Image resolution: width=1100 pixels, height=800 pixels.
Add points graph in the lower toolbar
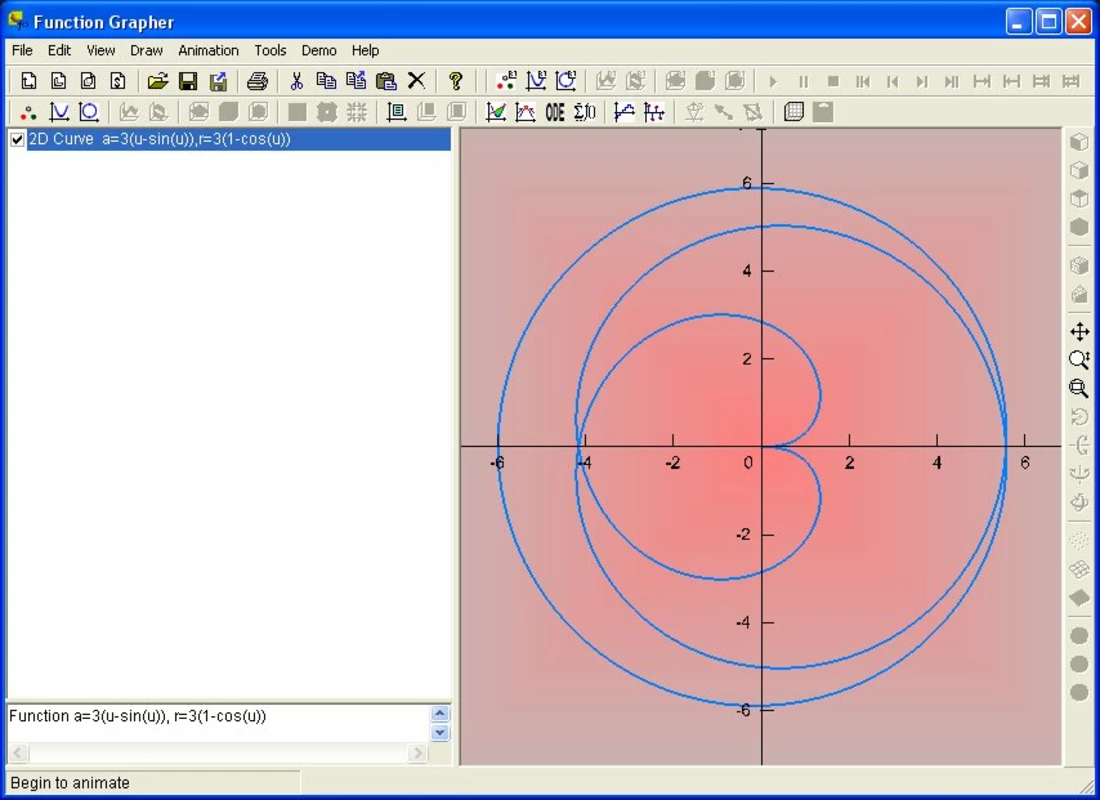pos(29,112)
